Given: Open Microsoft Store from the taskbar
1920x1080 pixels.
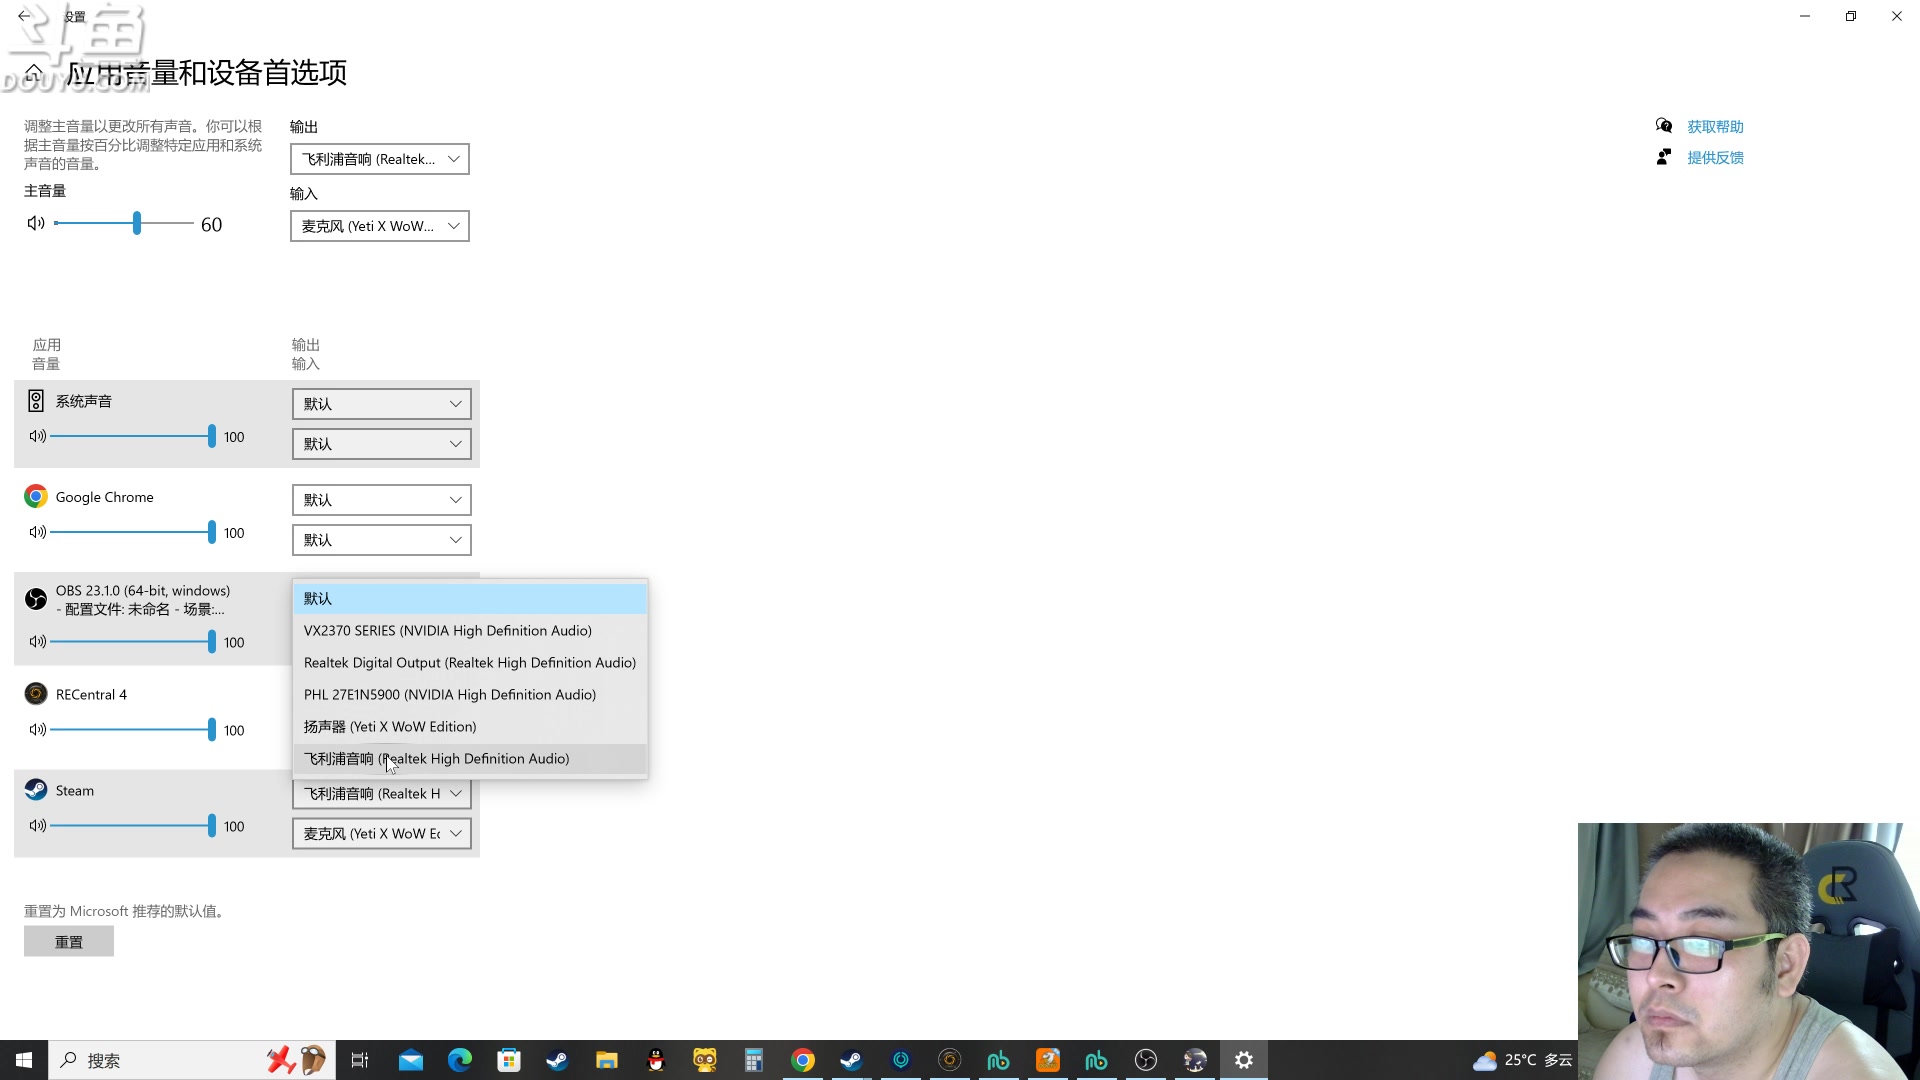Looking at the screenshot, I should 509,1060.
